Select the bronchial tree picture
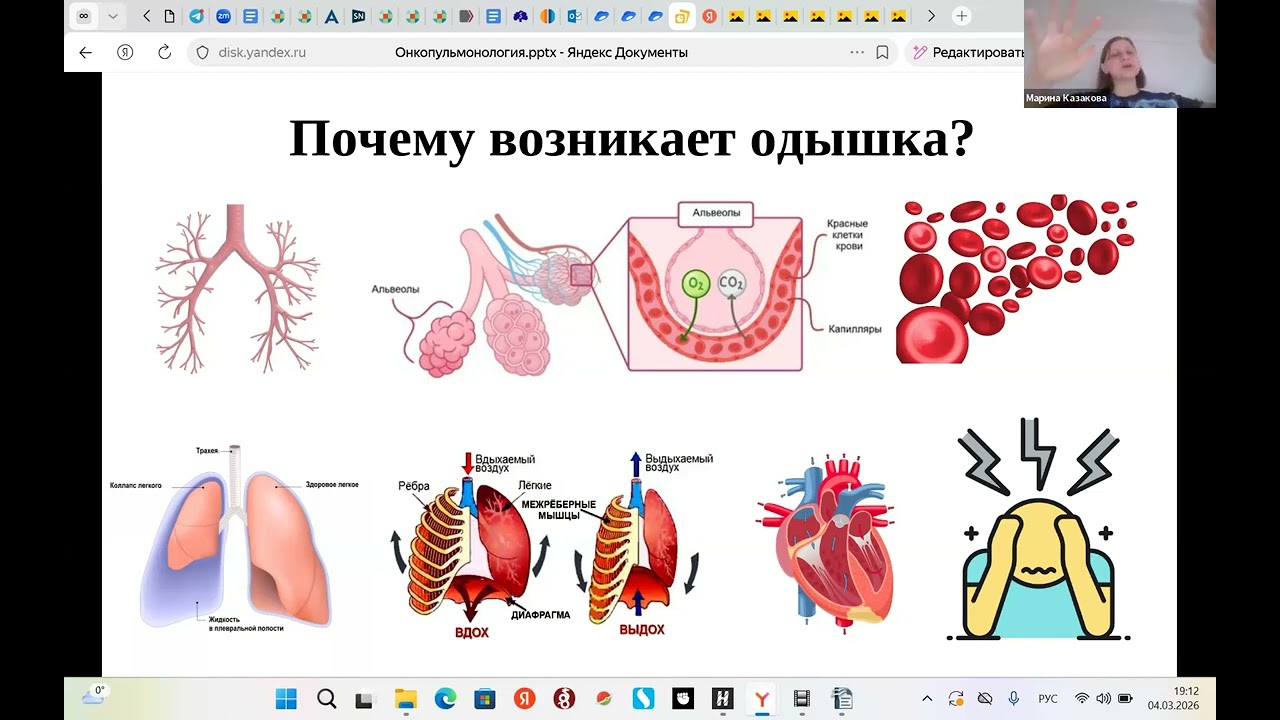 238,288
